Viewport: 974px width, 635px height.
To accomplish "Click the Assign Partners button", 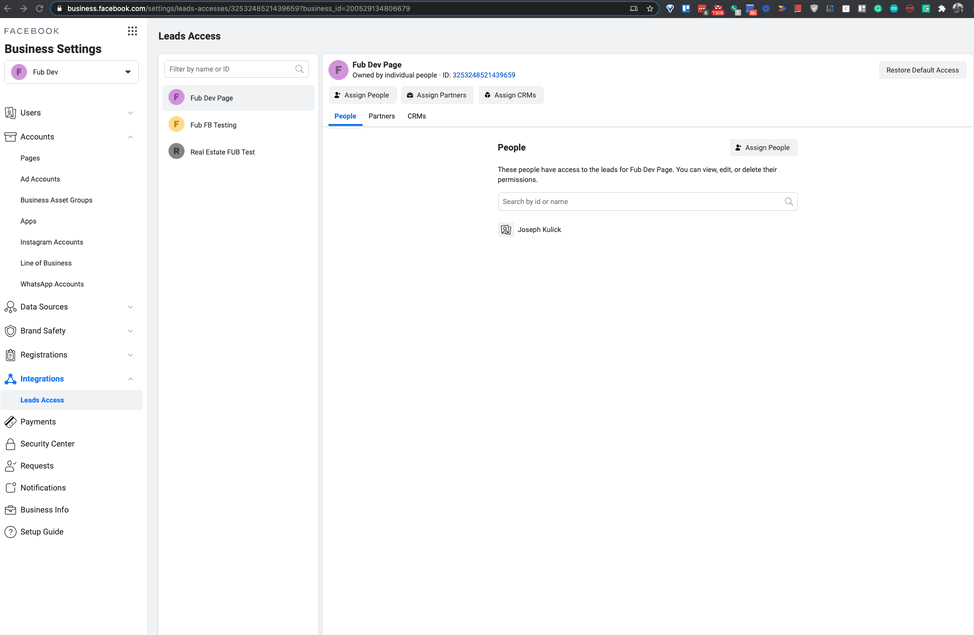I will [437, 95].
